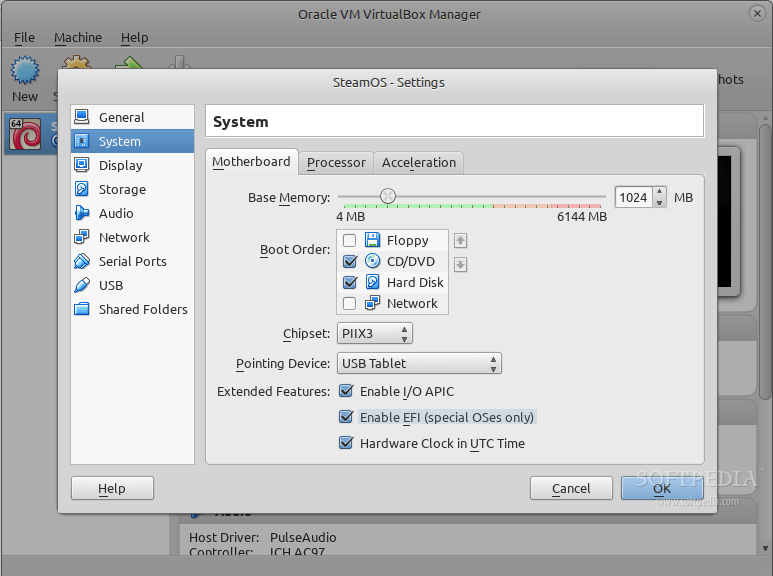Disable the Enable I/O APIC checkbox

(347, 391)
